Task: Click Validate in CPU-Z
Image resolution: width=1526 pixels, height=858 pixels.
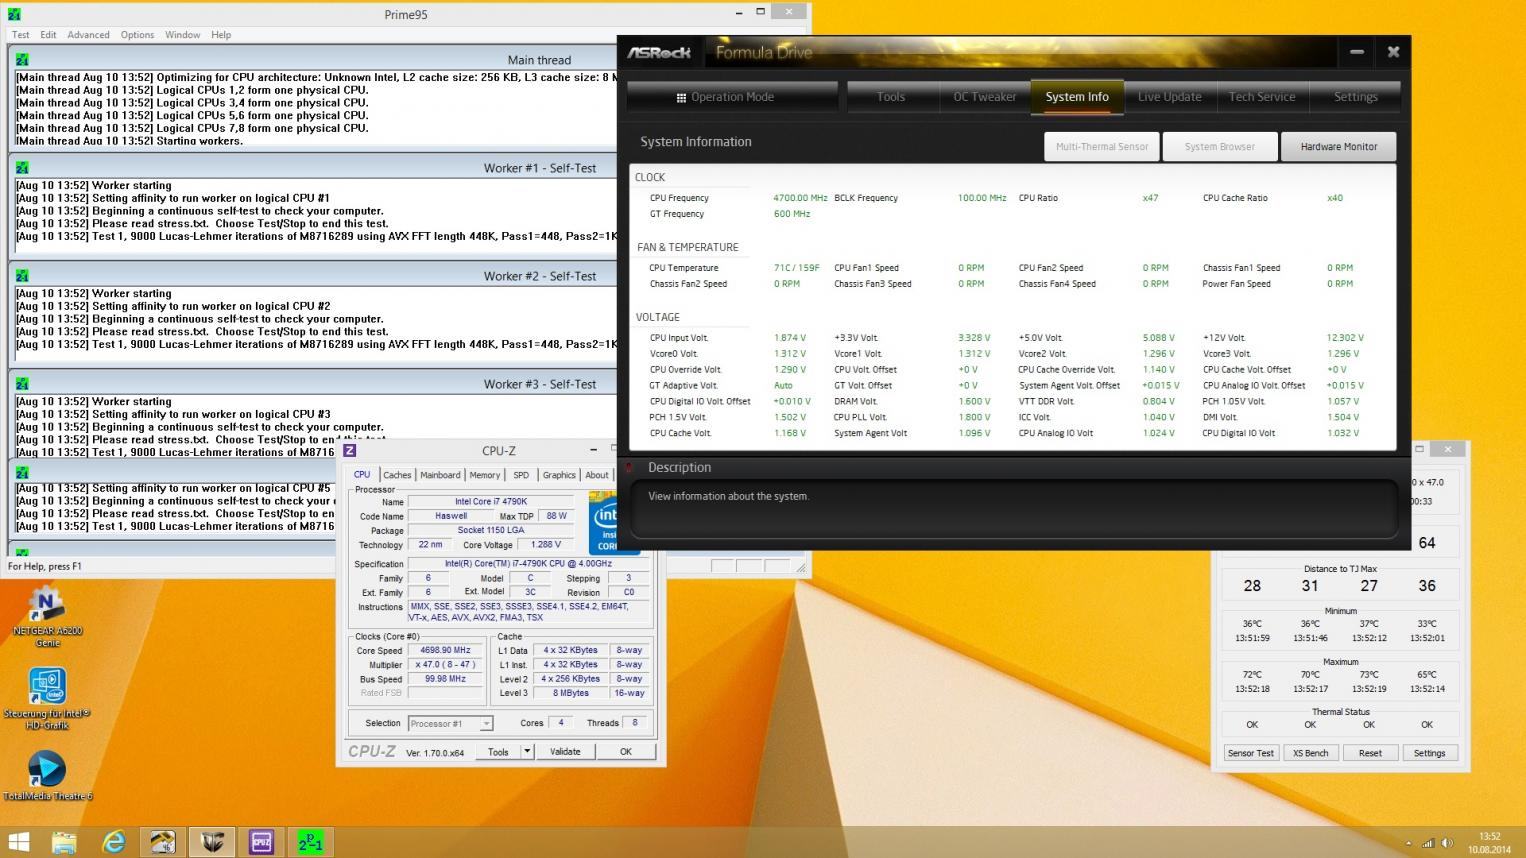Action: tap(565, 752)
